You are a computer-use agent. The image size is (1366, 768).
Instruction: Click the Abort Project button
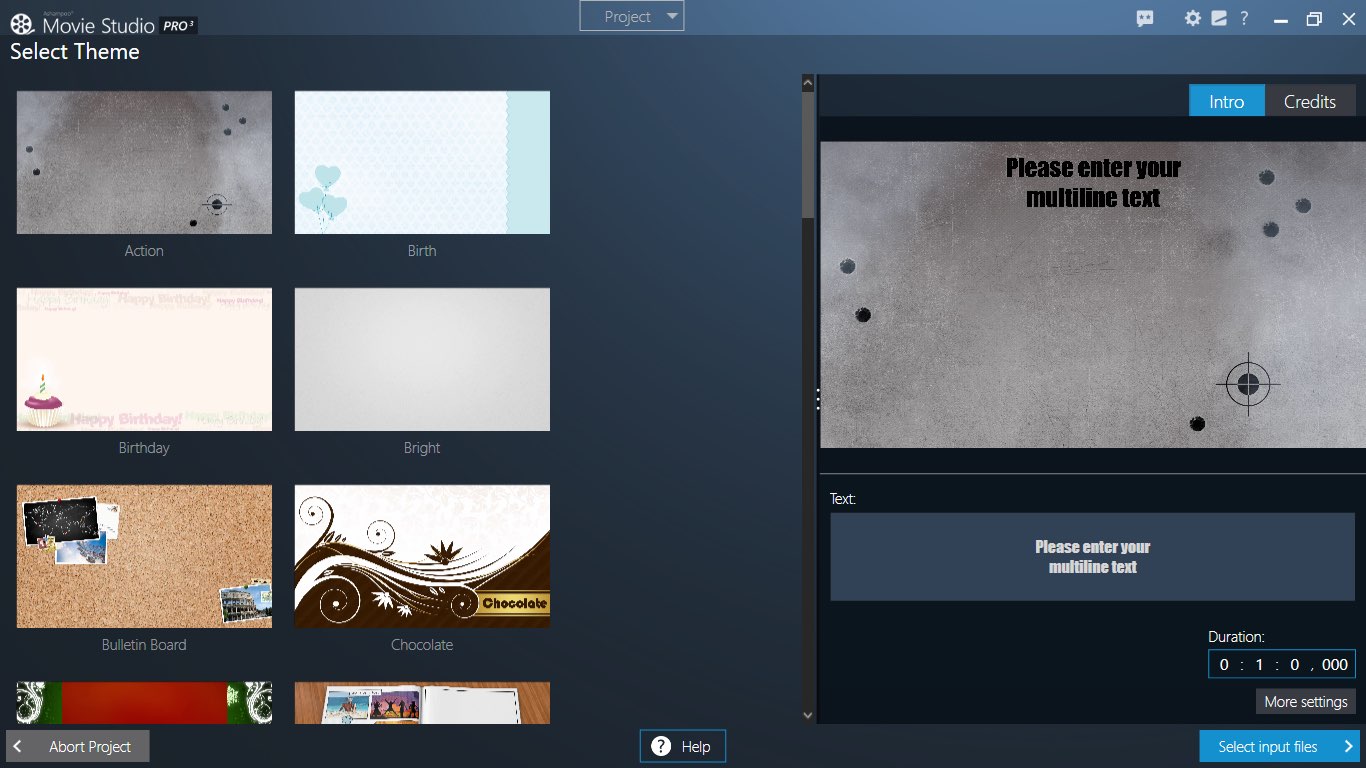click(78, 746)
